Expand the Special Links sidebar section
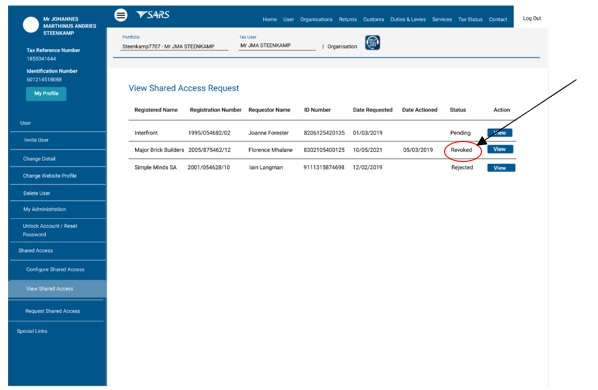The width and height of the screenshot is (598, 390). [x=32, y=331]
